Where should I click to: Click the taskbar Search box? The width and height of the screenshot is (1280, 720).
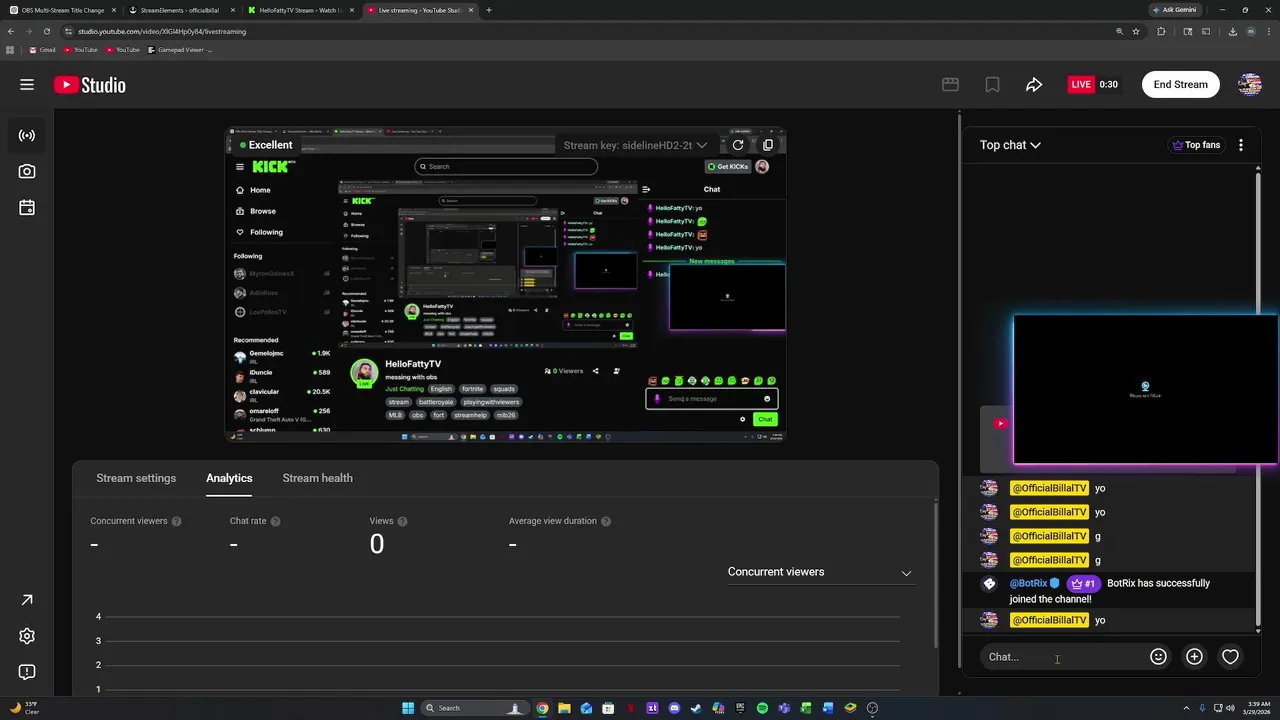coord(474,708)
